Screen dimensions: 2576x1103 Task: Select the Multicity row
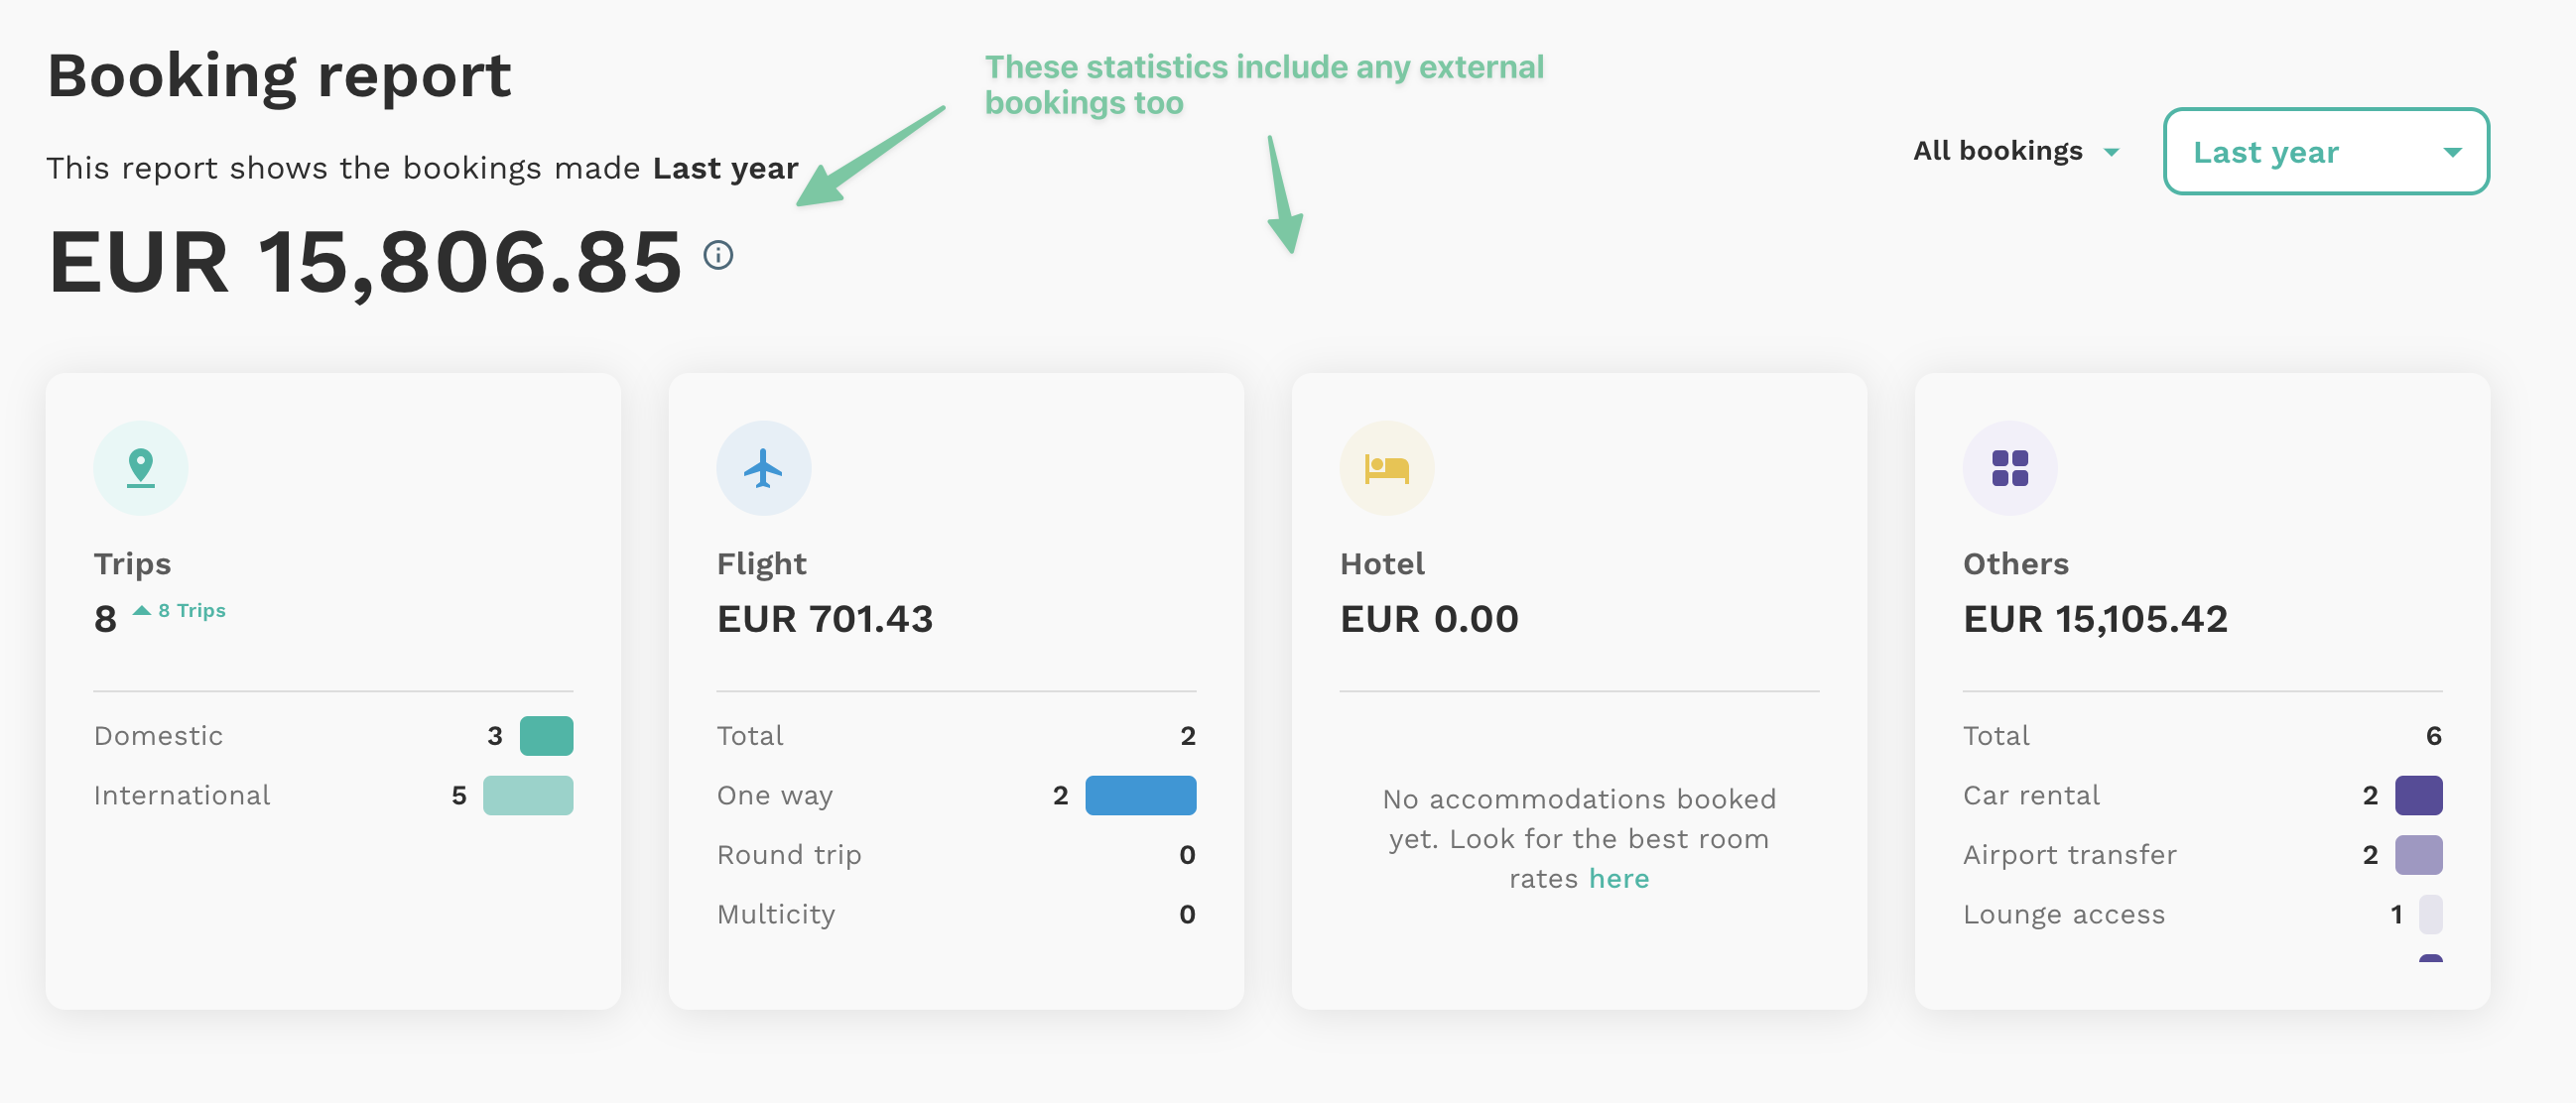956,915
